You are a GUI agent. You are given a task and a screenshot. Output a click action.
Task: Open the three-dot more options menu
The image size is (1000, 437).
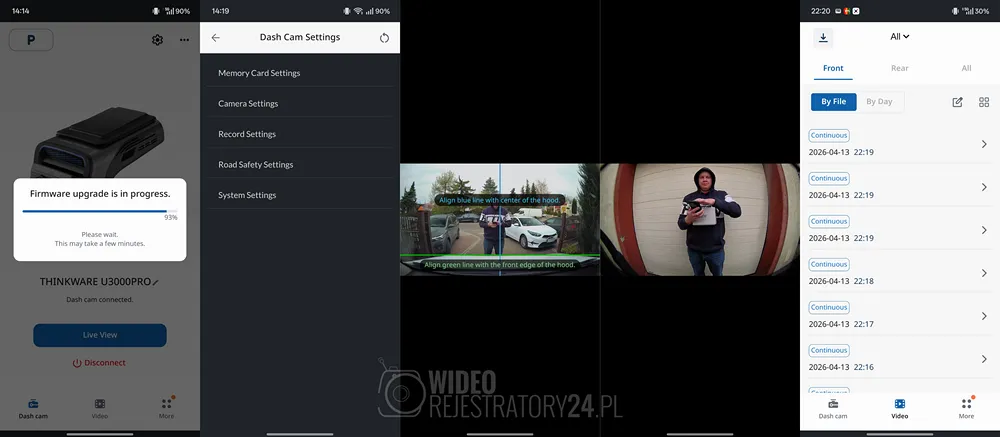pos(184,40)
